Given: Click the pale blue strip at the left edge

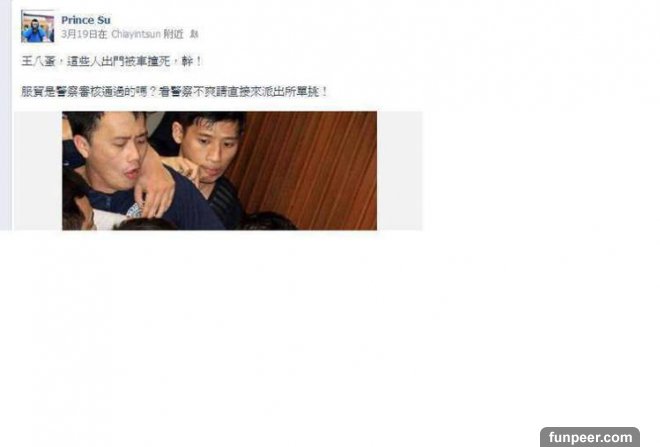Looking at the screenshot, I should click(5, 116).
